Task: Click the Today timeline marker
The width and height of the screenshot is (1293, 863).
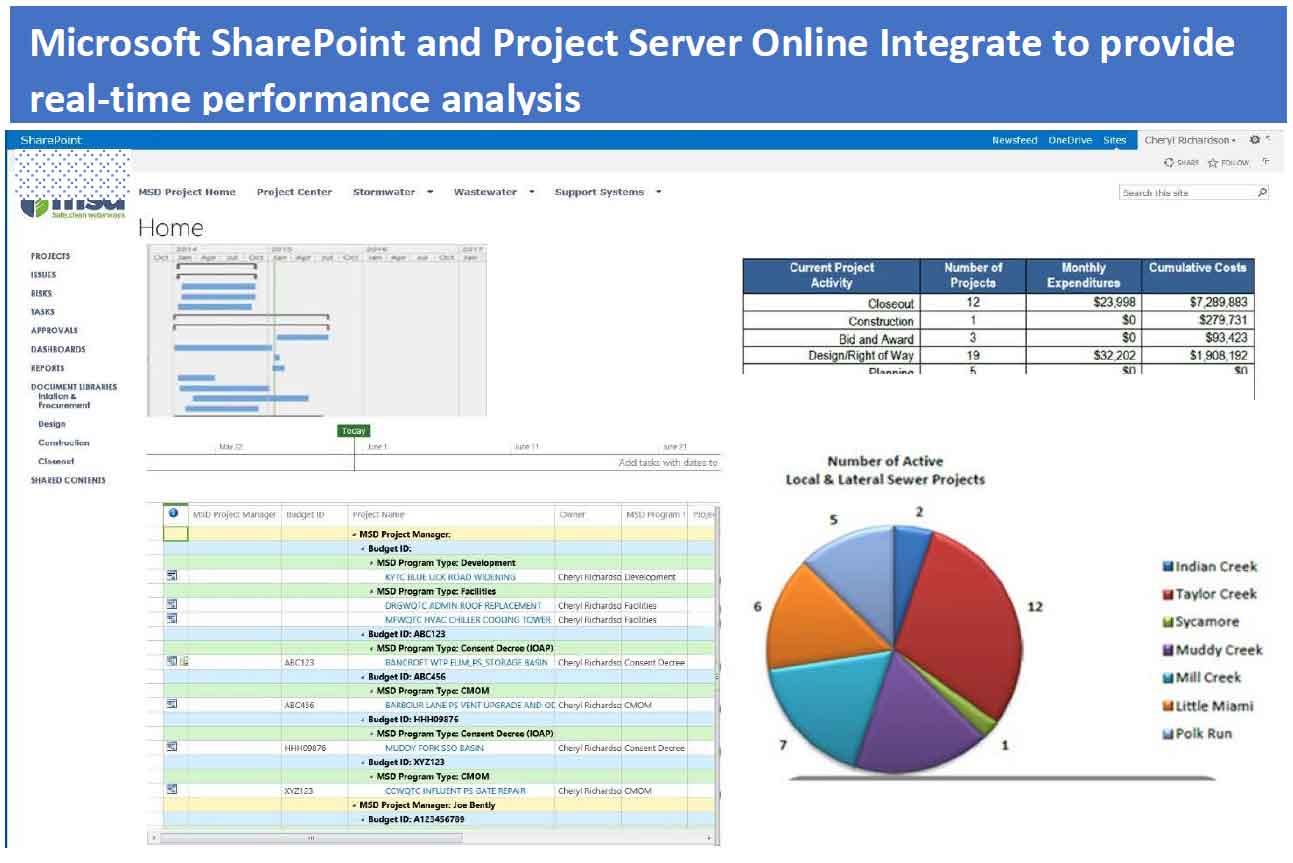Action: [x=354, y=431]
